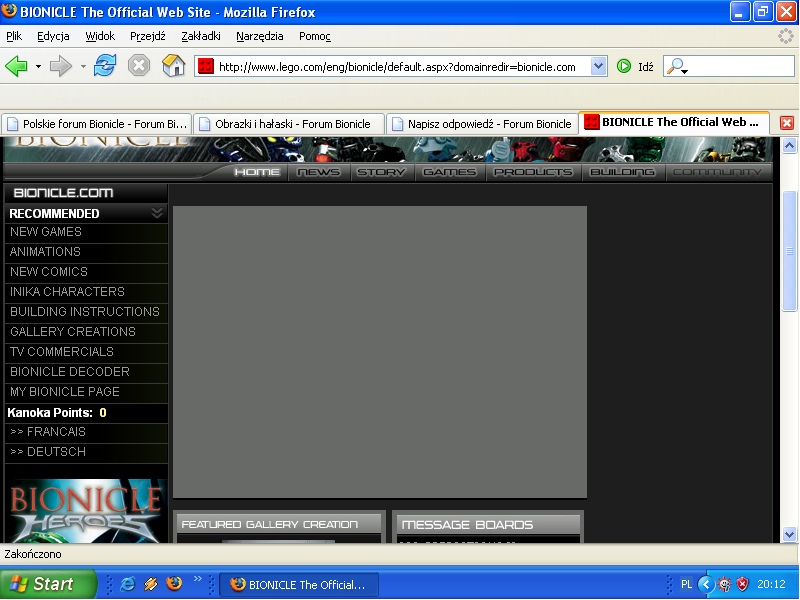800x600 pixels.
Task: Click the Stop loading icon
Action: [x=139, y=66]
